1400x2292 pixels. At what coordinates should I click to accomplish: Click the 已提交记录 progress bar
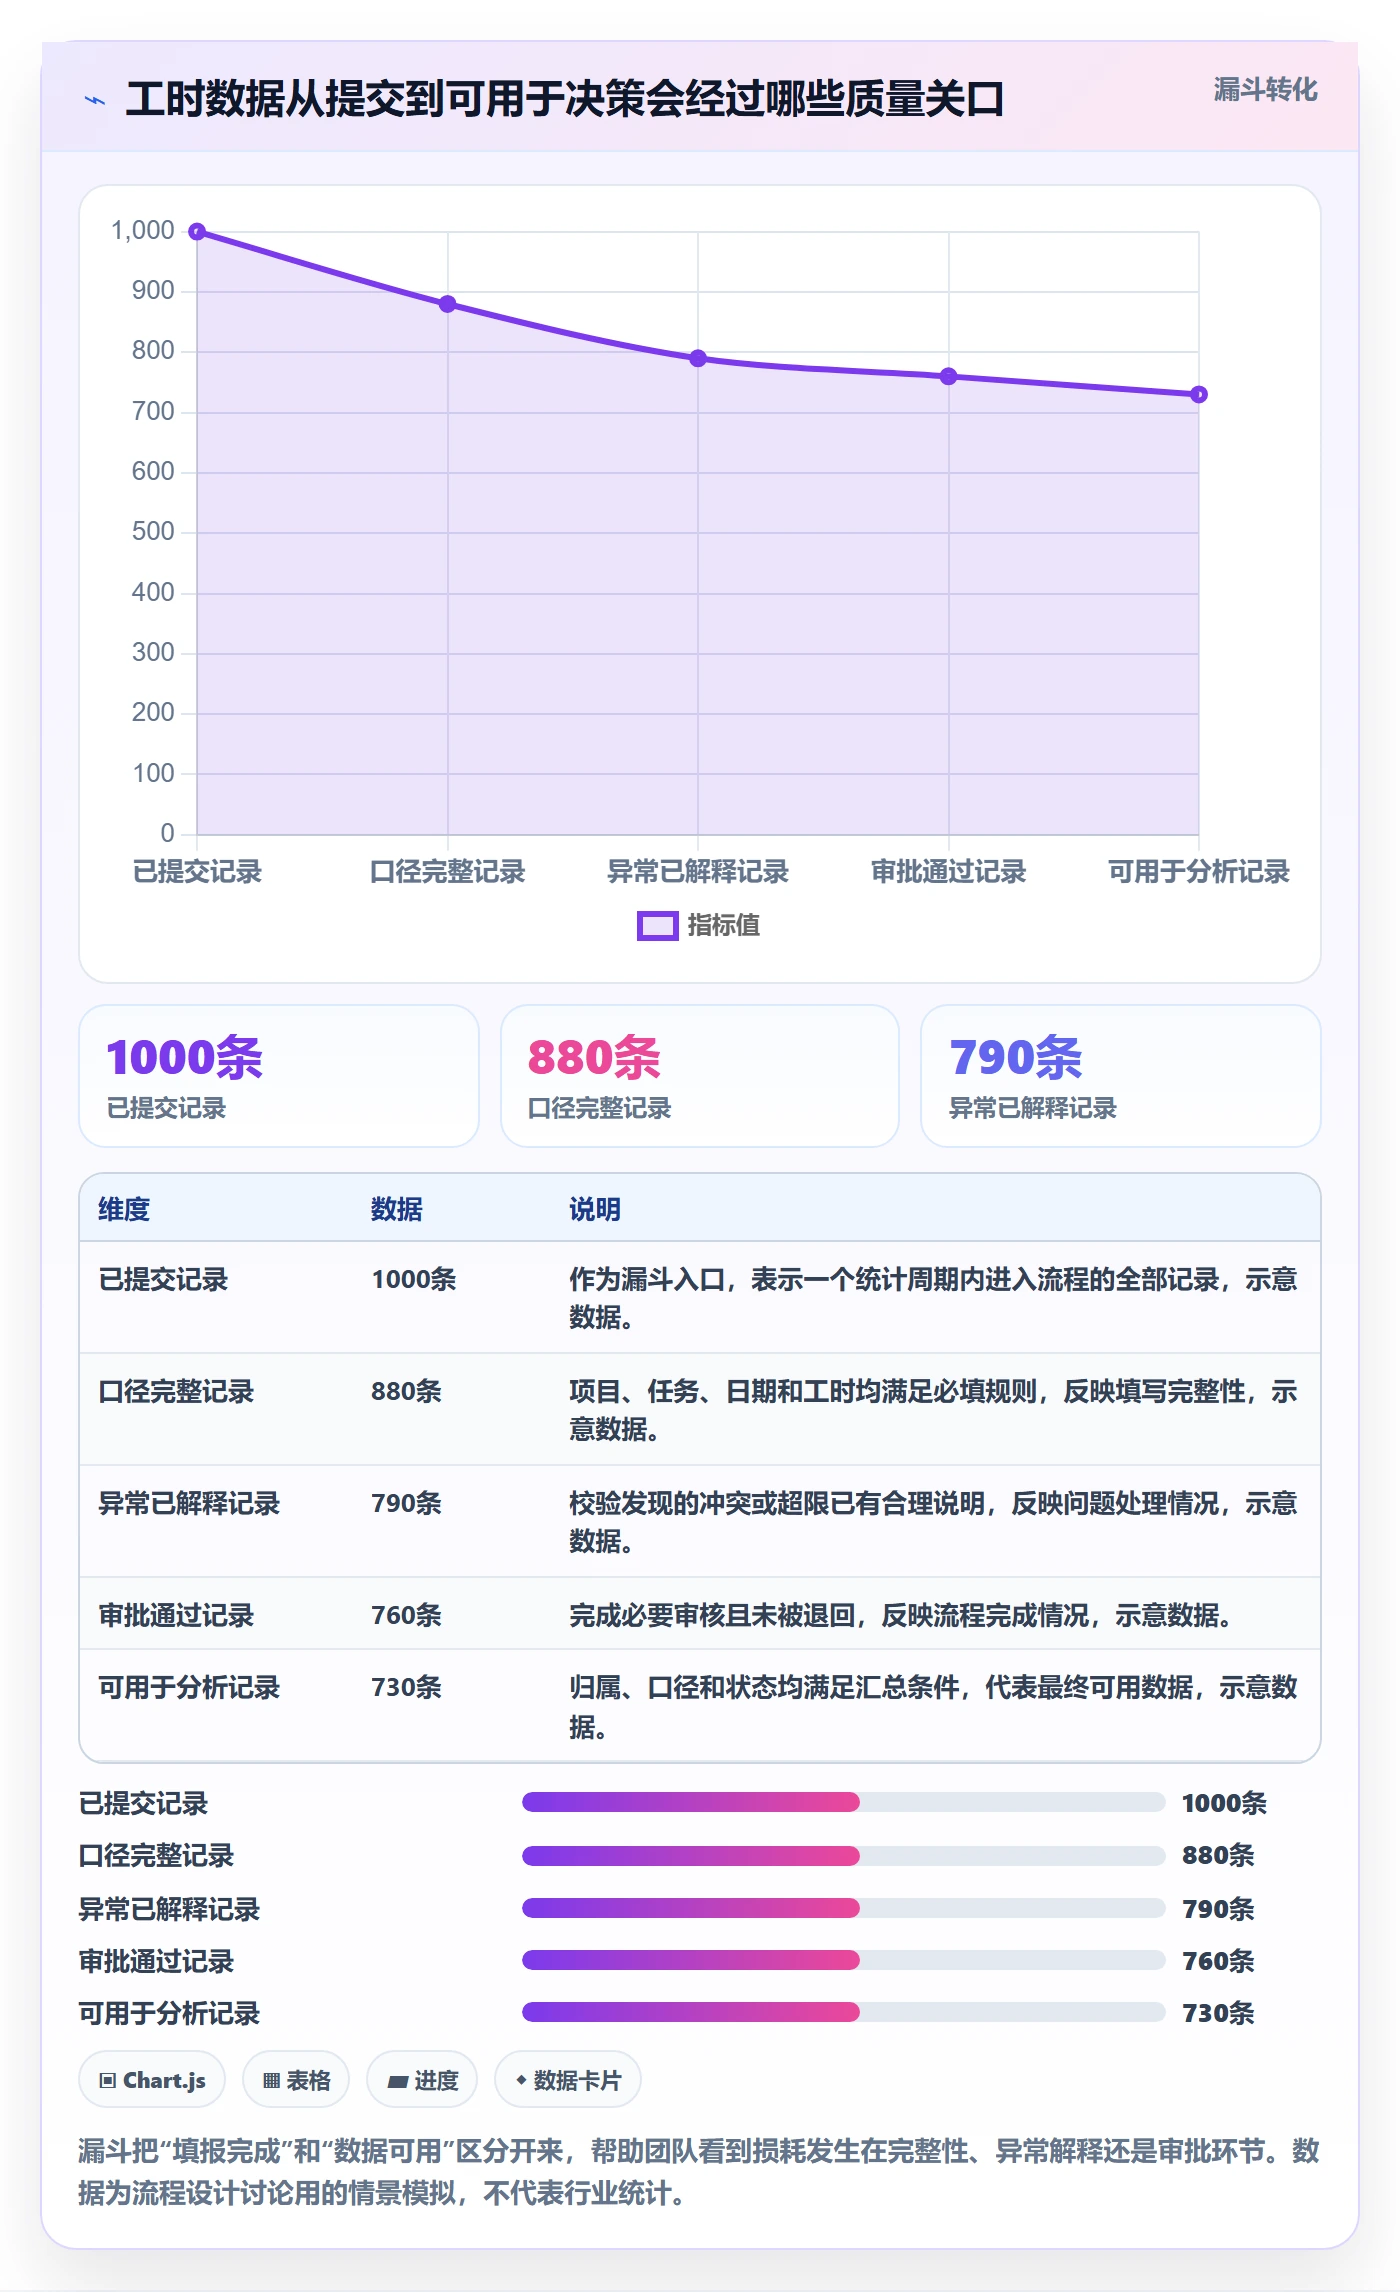(844, 1802)
